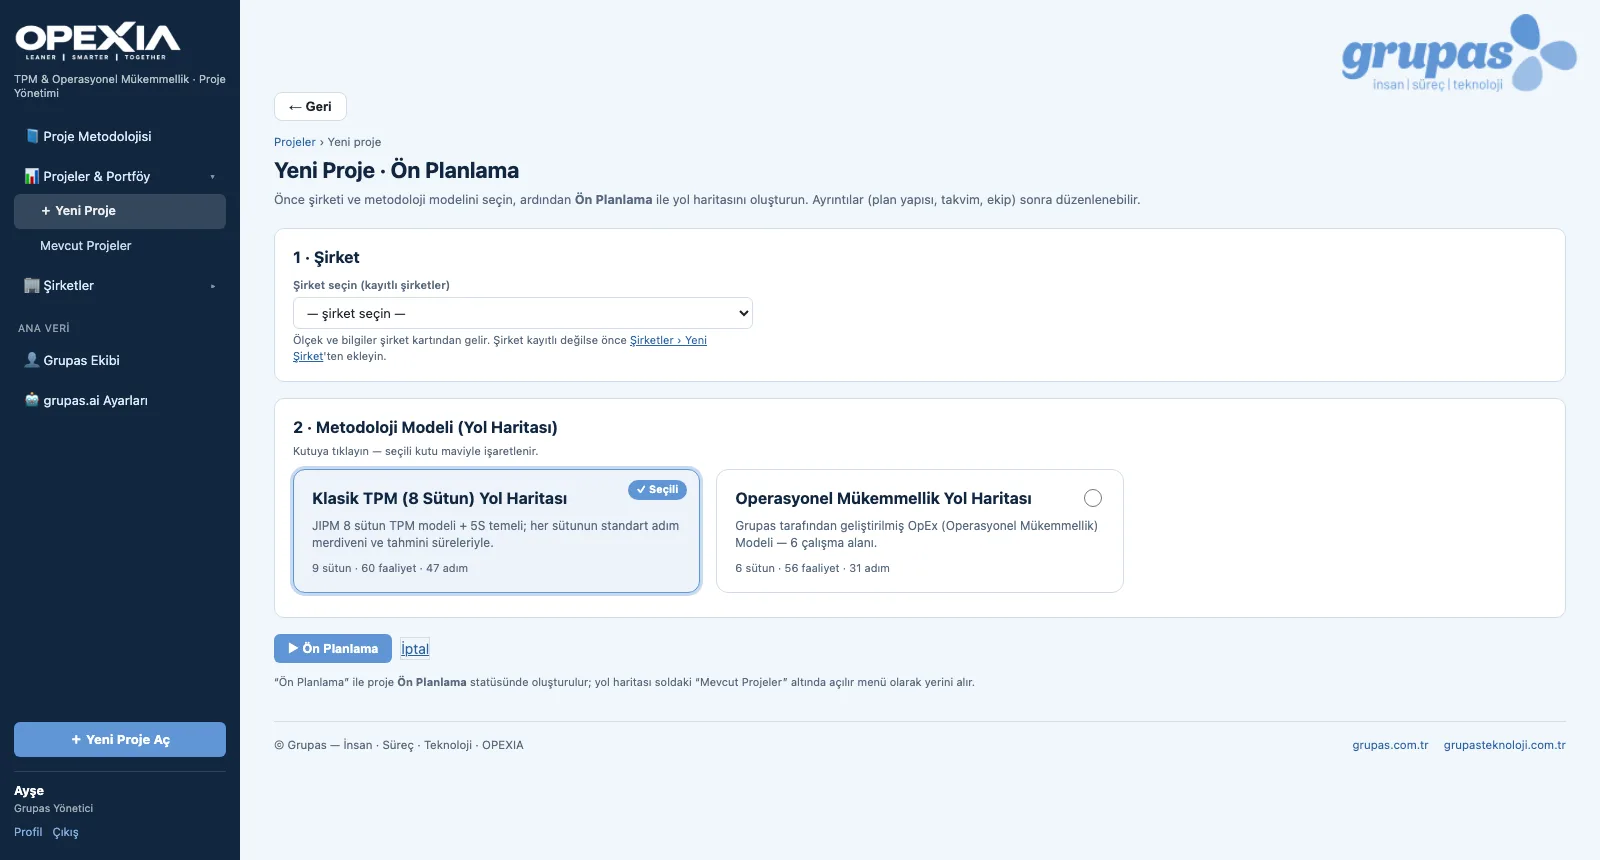Click the Projeler breadcrumb link
Screen dimensions: 1600x860
pos(295,142)
